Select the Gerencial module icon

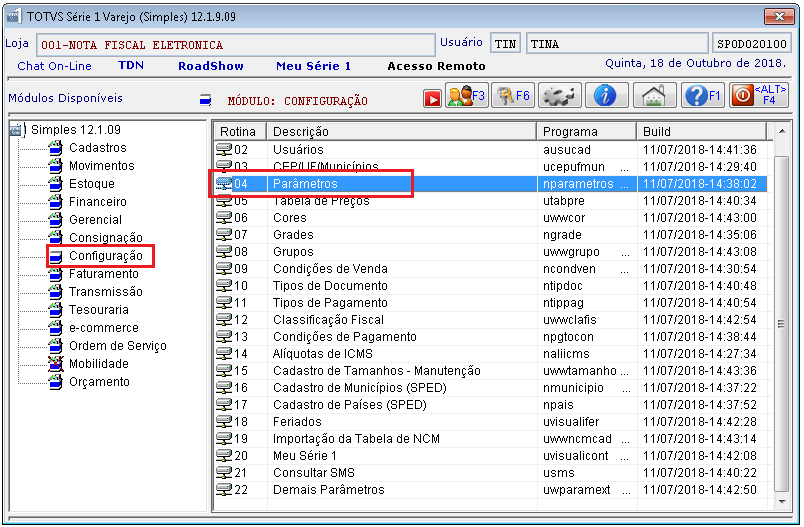(x=55, y=220)
